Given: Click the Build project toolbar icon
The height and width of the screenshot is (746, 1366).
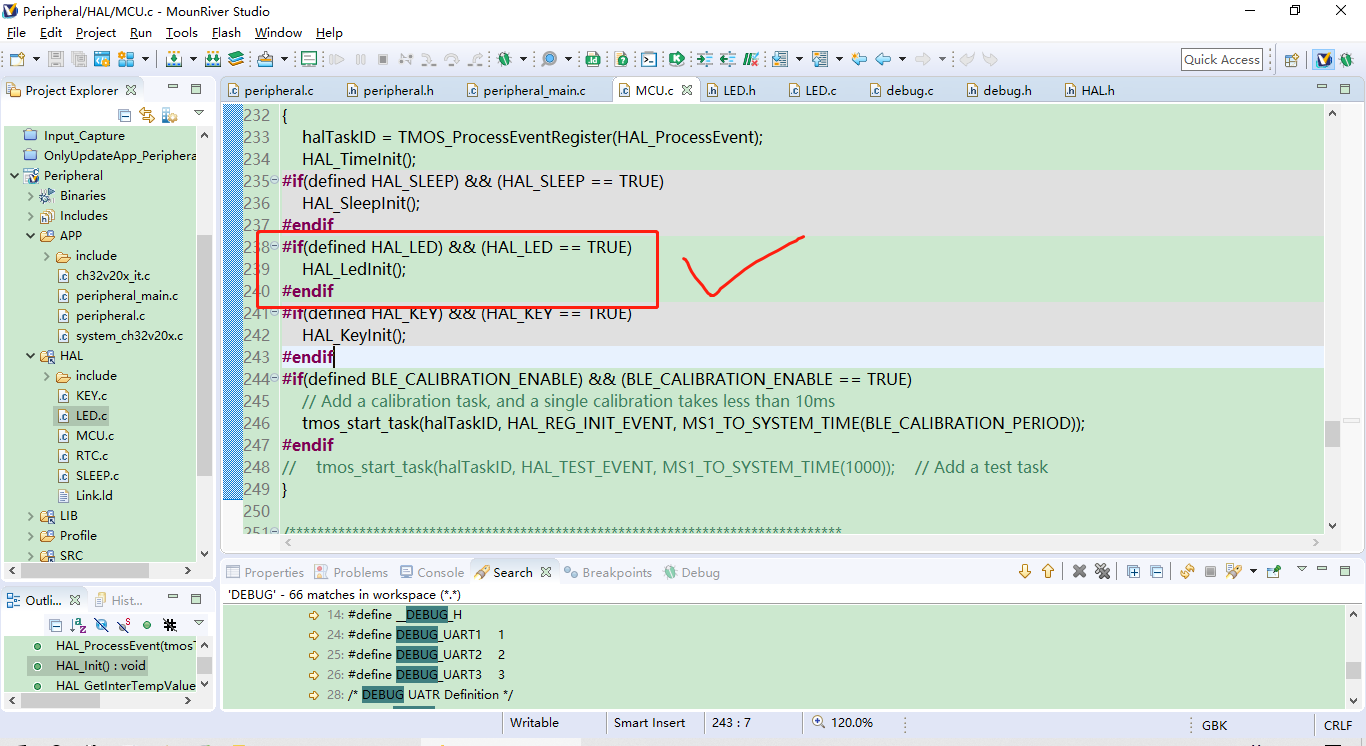Looking at the screenshot, I should click(173, 59).
